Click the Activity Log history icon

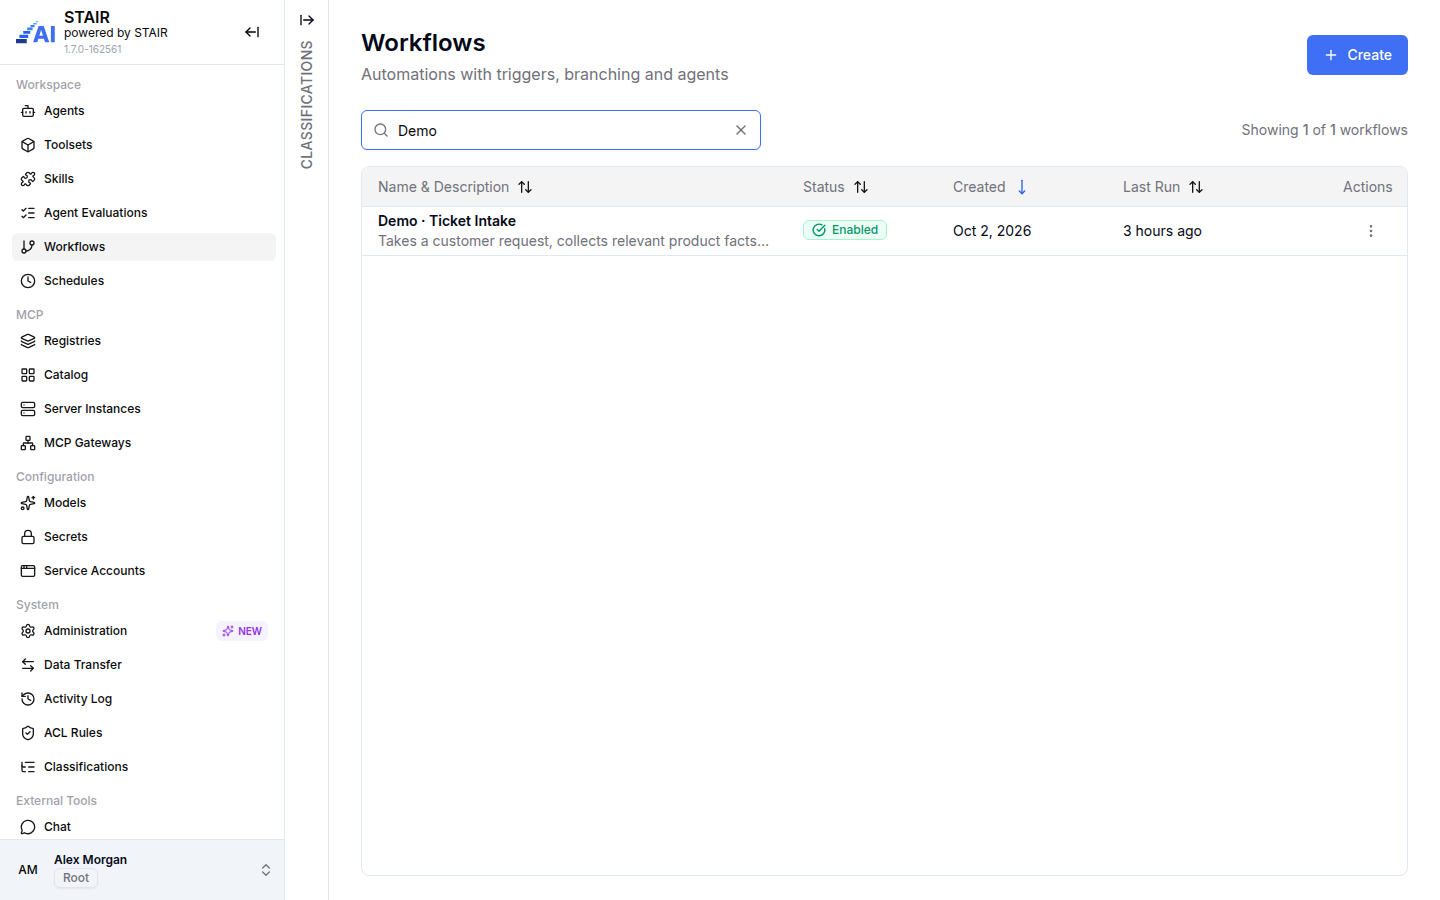click(x=28, y=699)
